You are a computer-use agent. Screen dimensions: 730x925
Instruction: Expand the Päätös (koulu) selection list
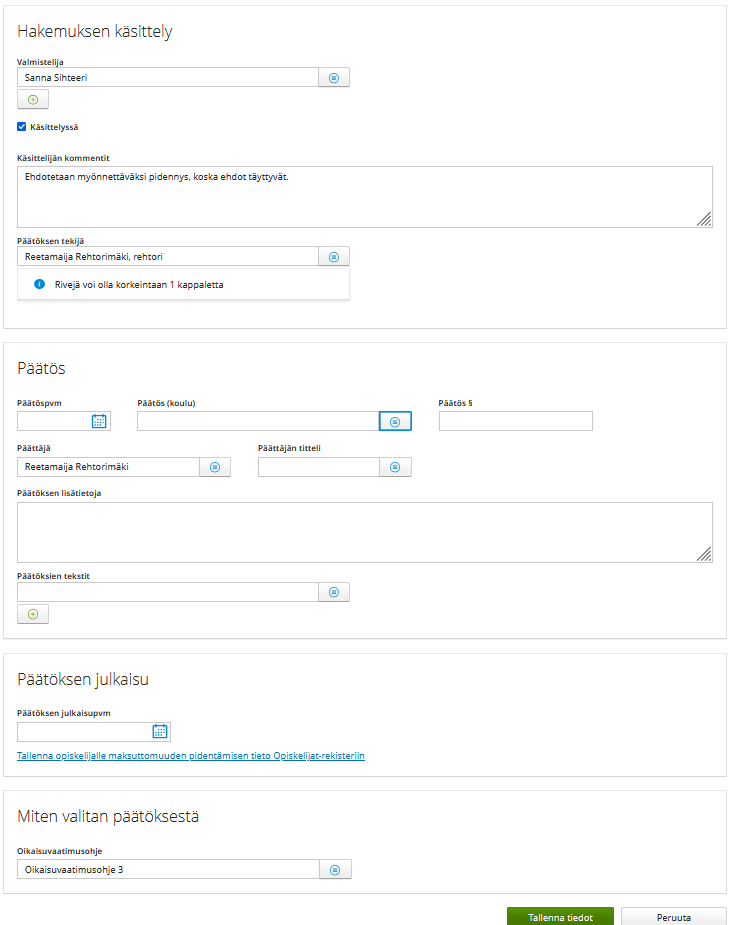[x=395, y=422]
